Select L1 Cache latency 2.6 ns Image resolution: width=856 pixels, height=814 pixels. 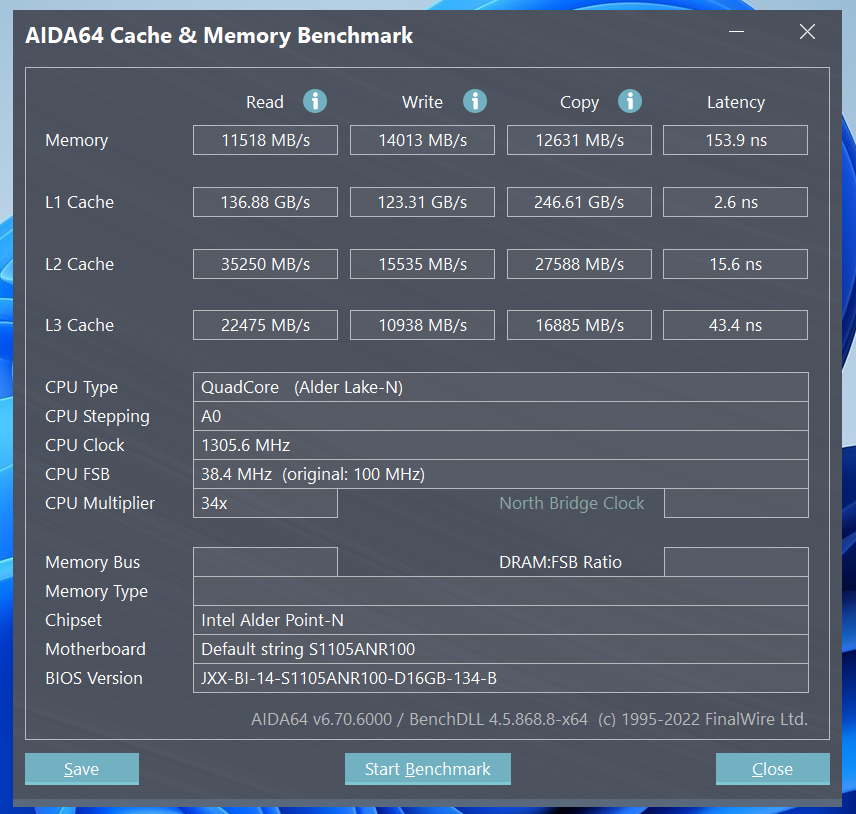(735, 202)
